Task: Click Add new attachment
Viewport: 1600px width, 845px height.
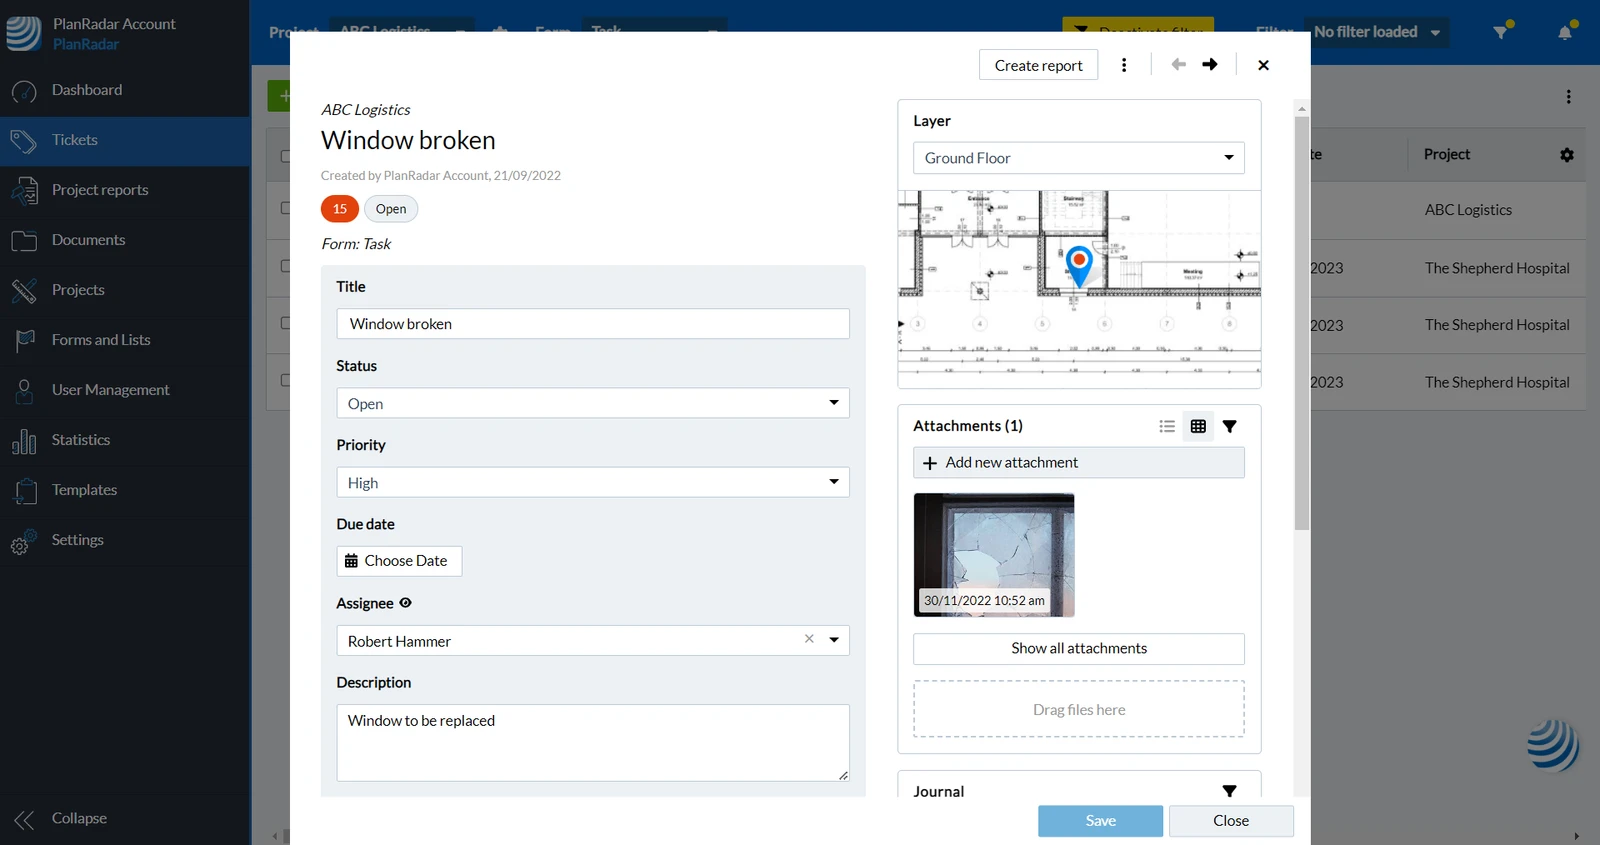Action: coord(1079,463)
